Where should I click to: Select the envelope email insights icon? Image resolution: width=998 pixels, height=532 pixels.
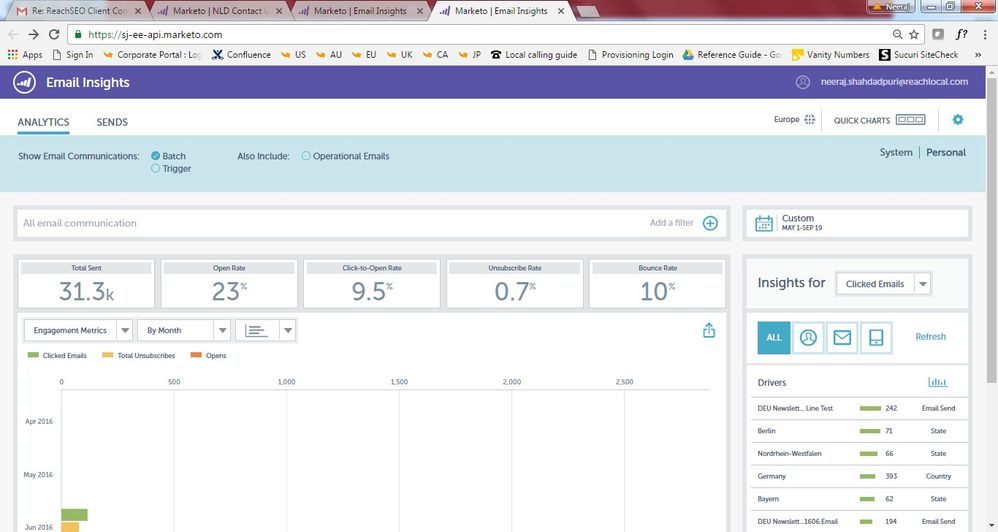coord(842,338)
